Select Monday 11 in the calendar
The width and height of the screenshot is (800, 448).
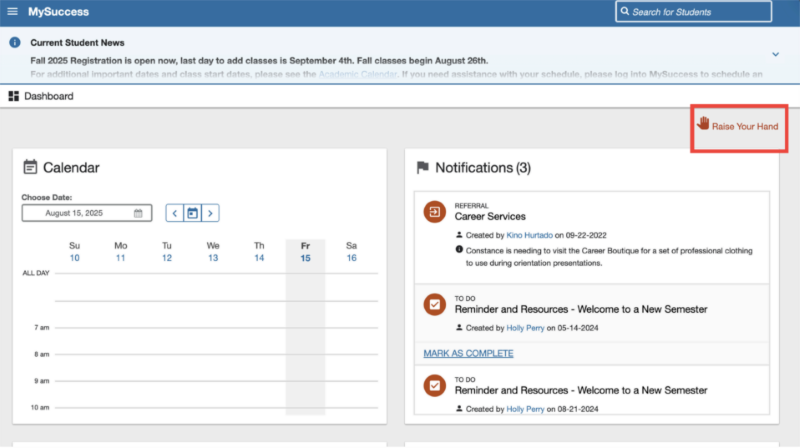(121, 258)
